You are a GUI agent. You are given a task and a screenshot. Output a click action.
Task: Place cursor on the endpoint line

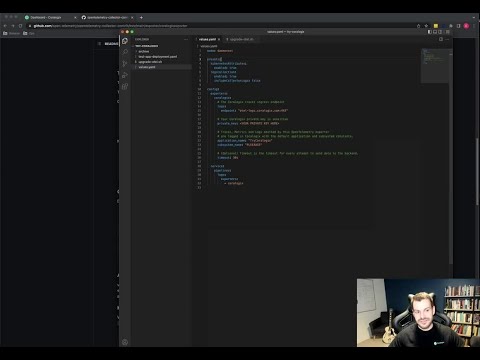tap(254, 110)
